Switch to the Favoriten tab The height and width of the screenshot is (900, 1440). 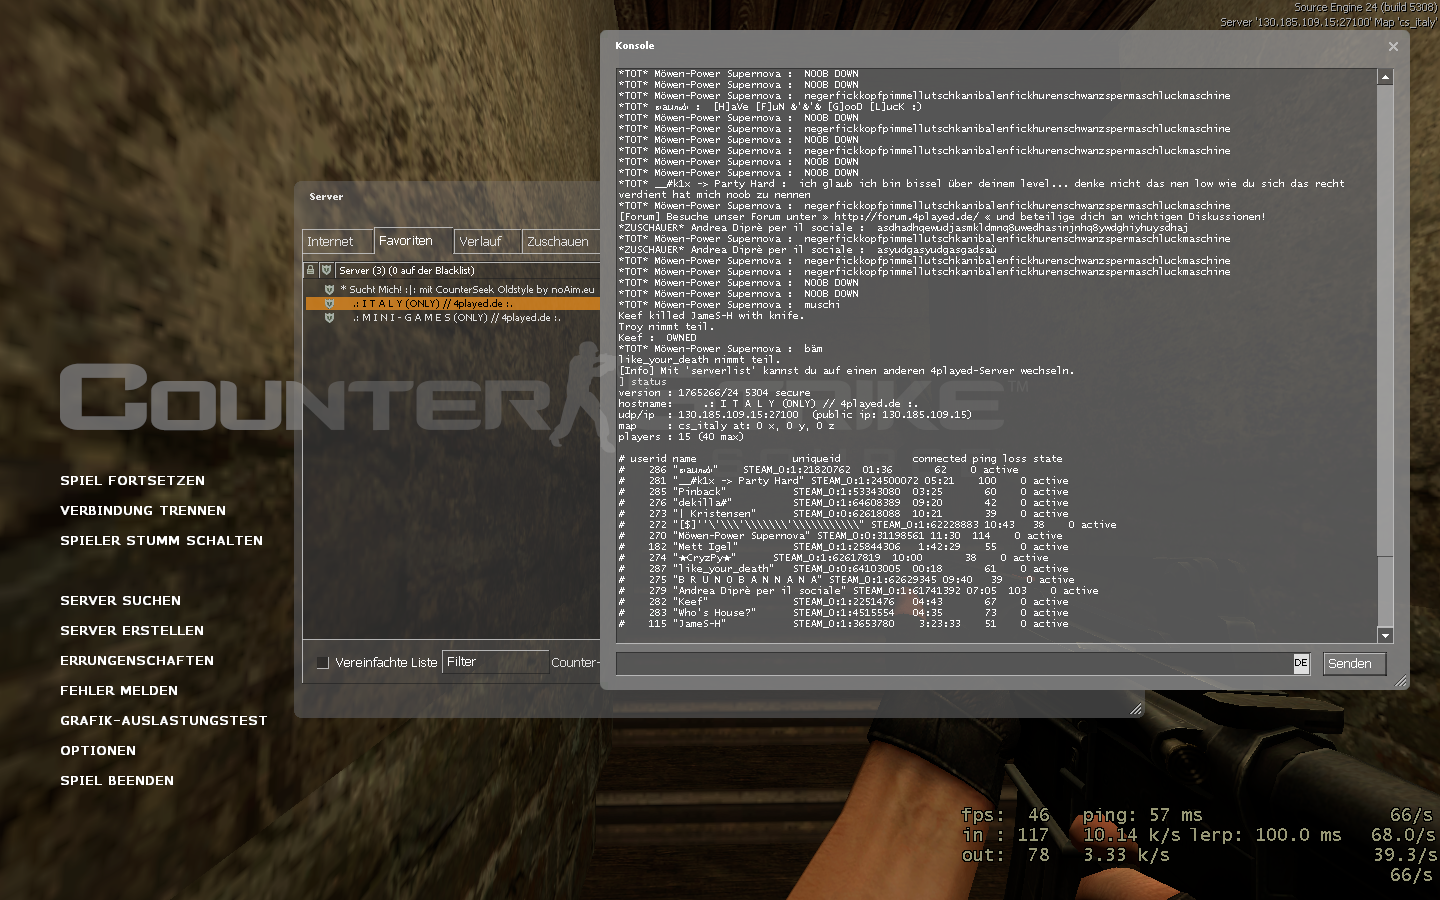pos(414,241)
